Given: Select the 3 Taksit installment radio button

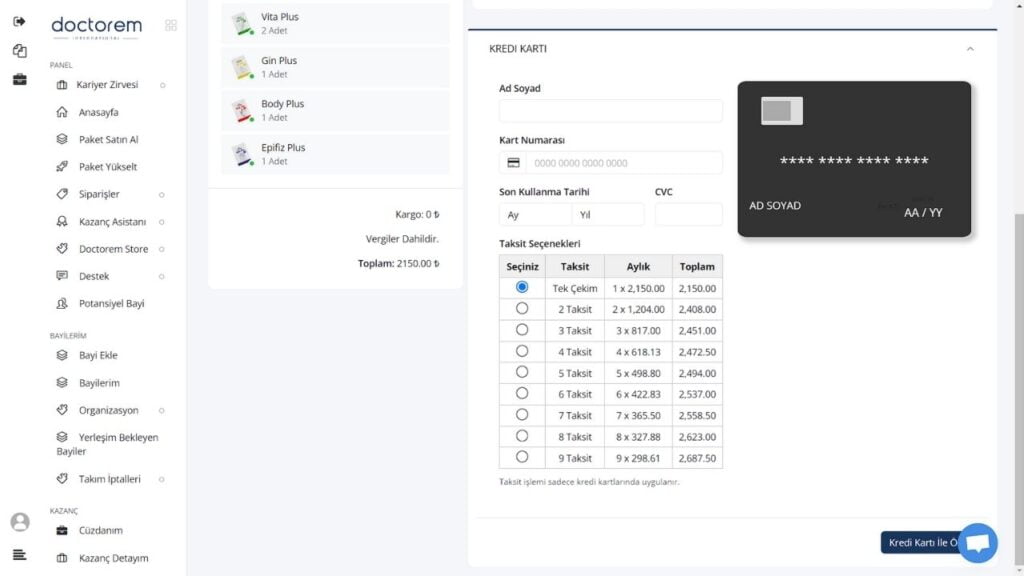Looking at the screenshot, I should (522, 330).
